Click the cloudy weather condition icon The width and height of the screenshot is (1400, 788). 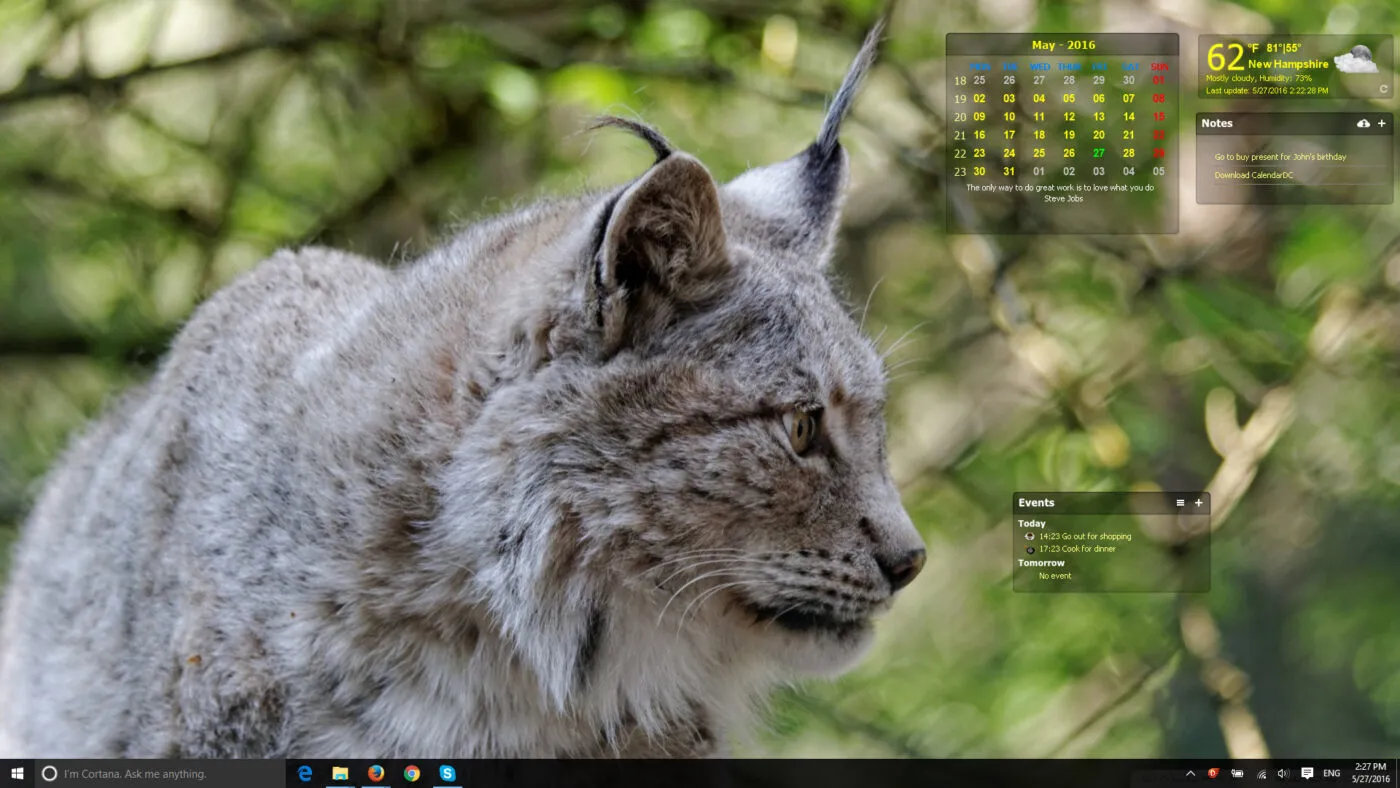point(1356,60)
